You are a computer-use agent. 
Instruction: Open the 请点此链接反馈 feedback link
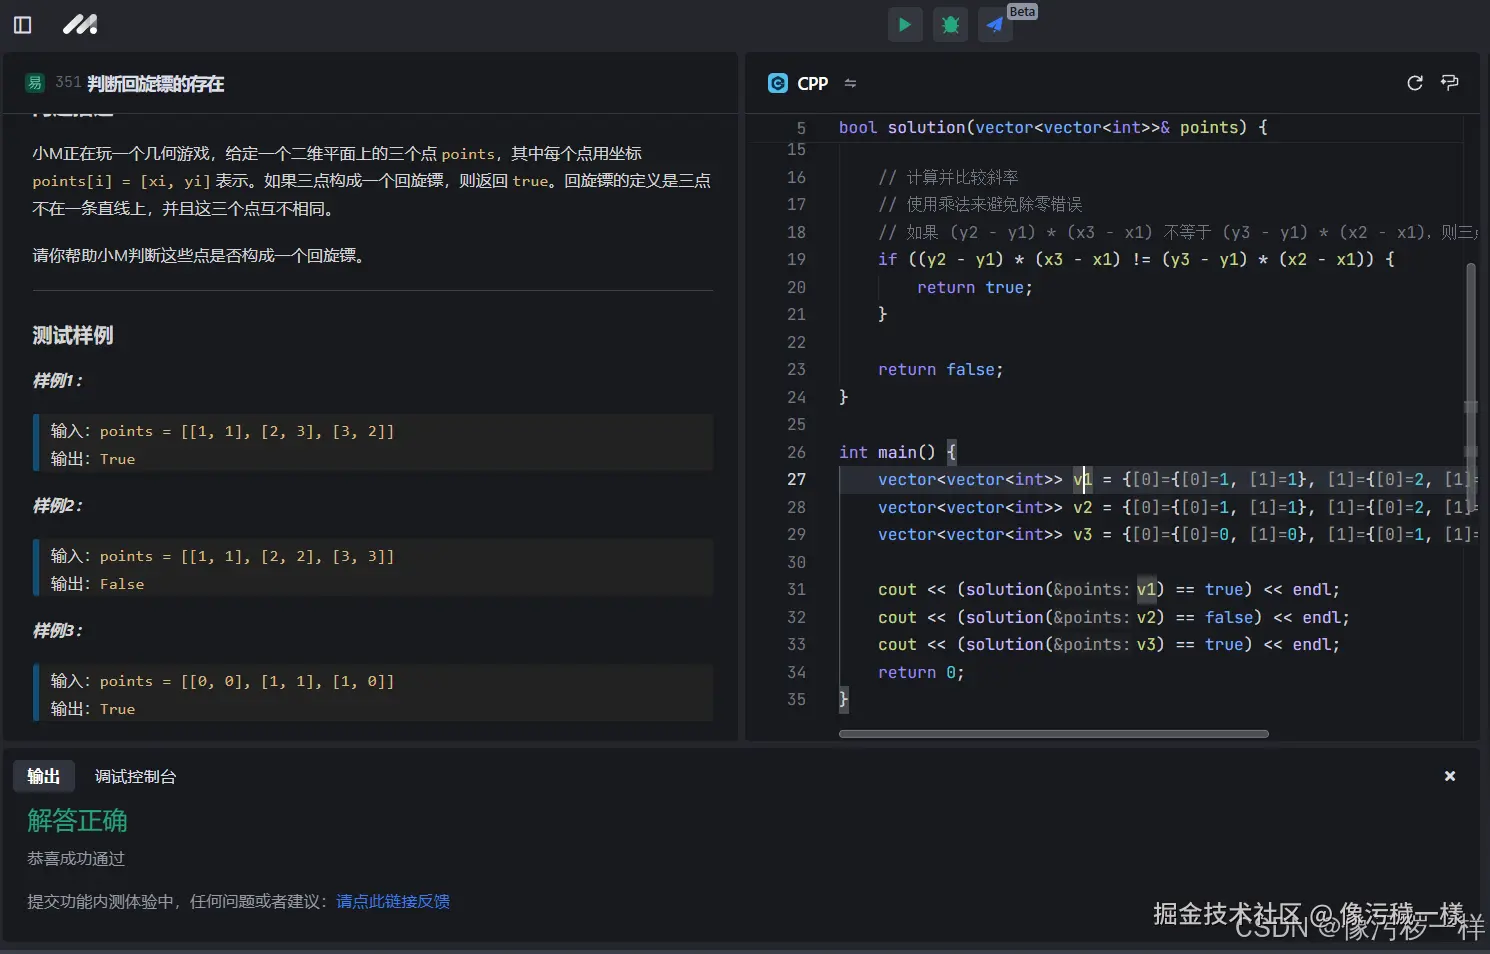[x=392, y=901]
